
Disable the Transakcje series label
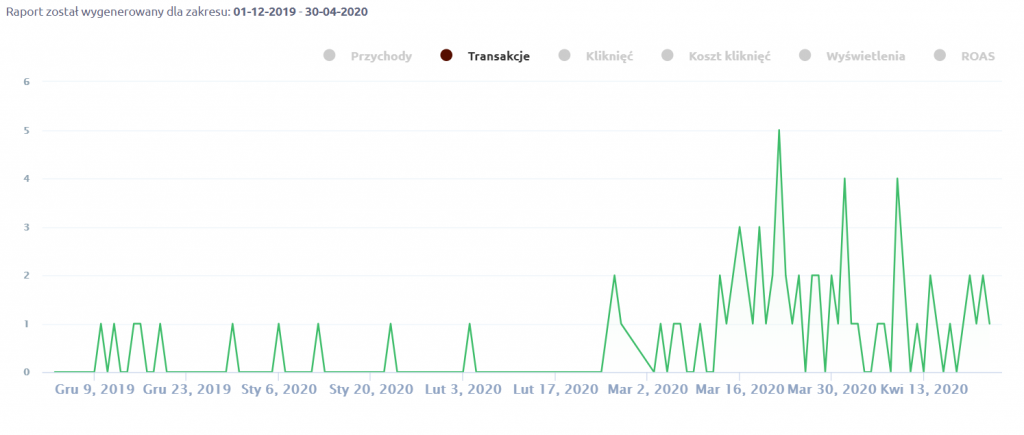[498, 56]
